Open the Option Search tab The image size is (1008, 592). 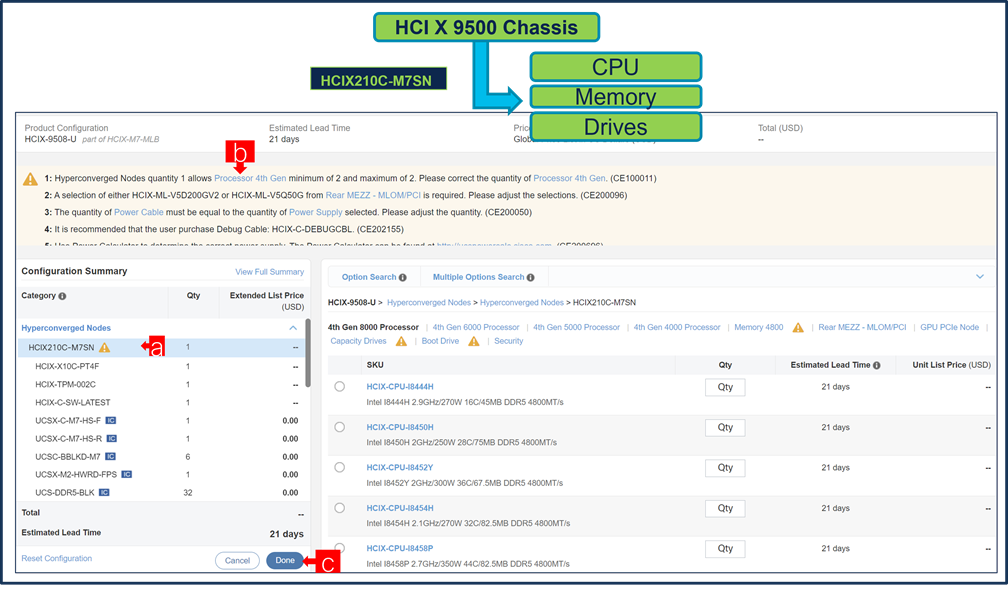(374, 278)
